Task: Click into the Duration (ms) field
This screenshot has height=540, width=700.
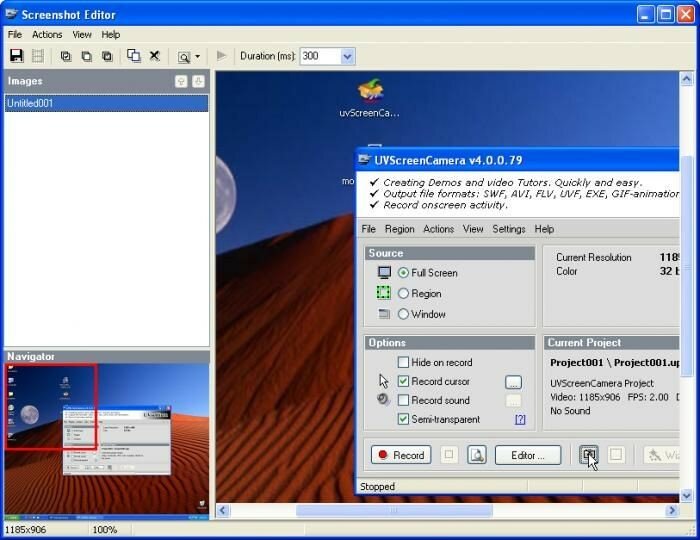Action: [320, 56]
